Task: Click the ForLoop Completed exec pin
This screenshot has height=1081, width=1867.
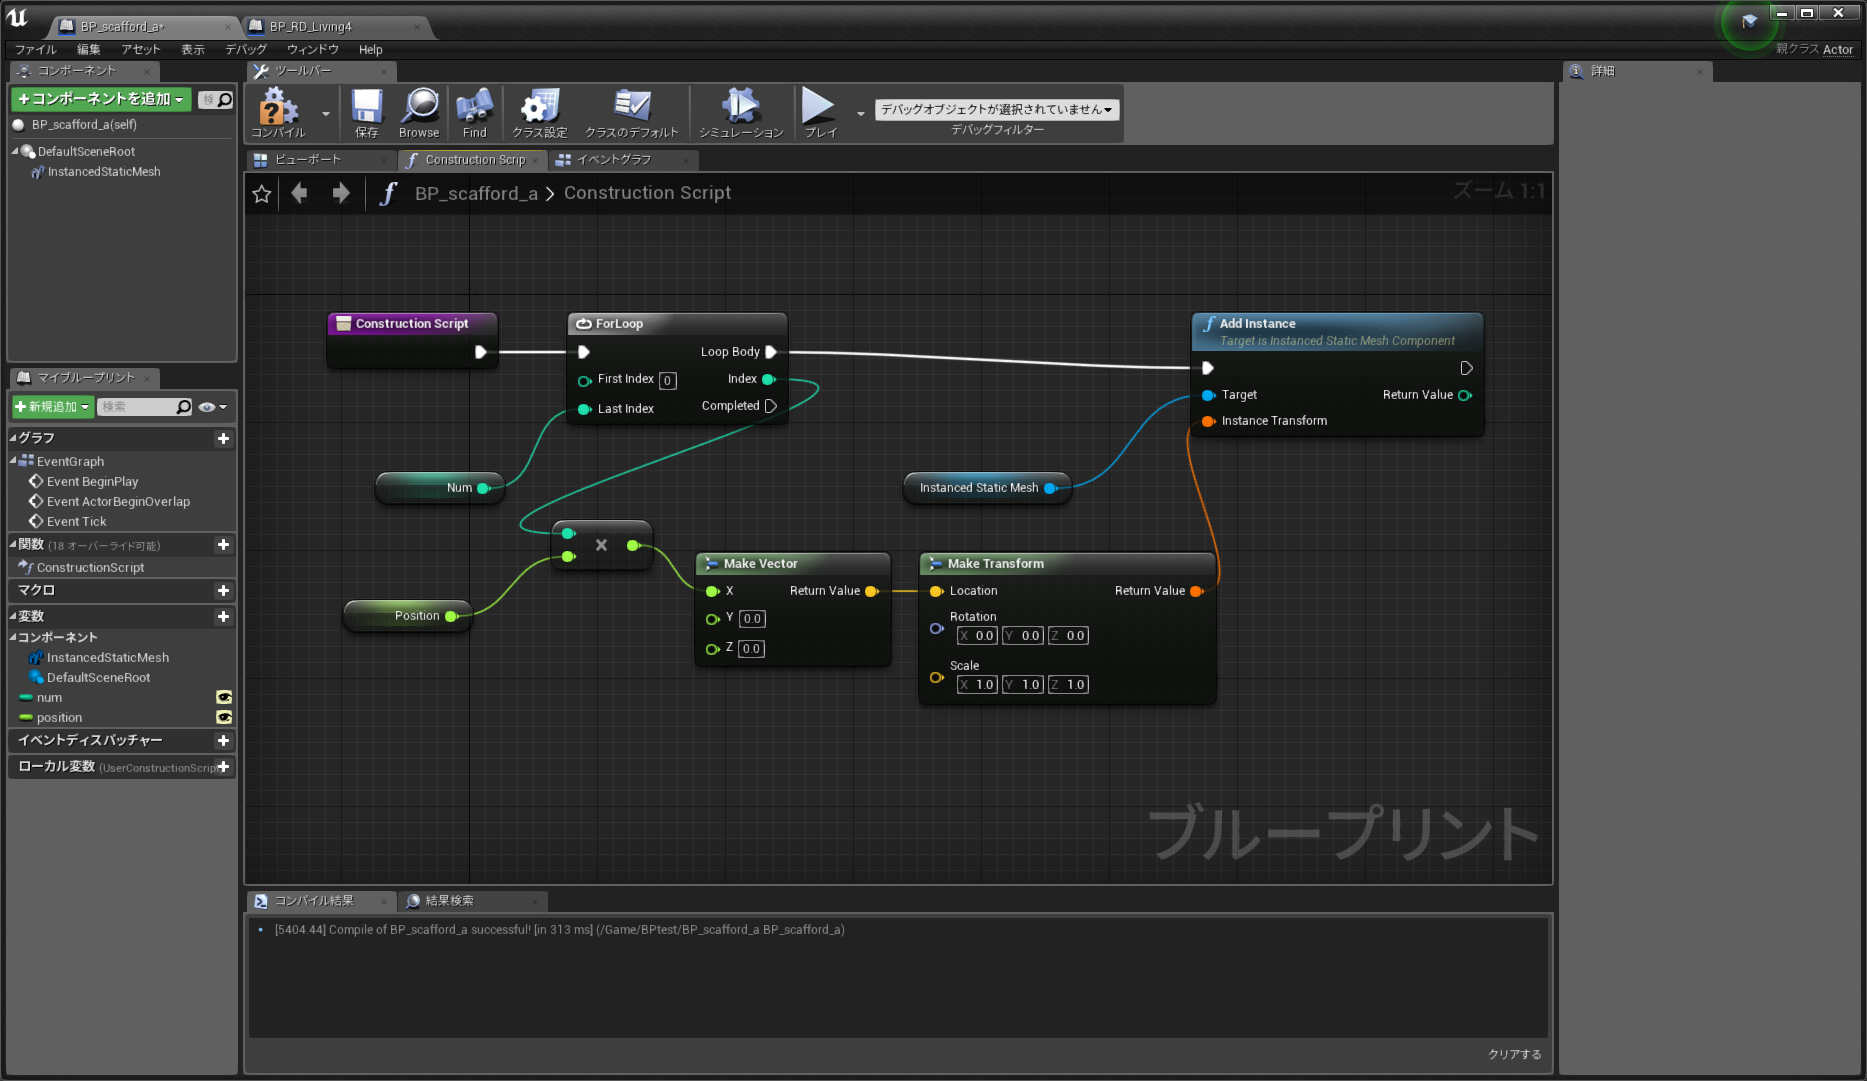Action: click(x=771, y=406)
